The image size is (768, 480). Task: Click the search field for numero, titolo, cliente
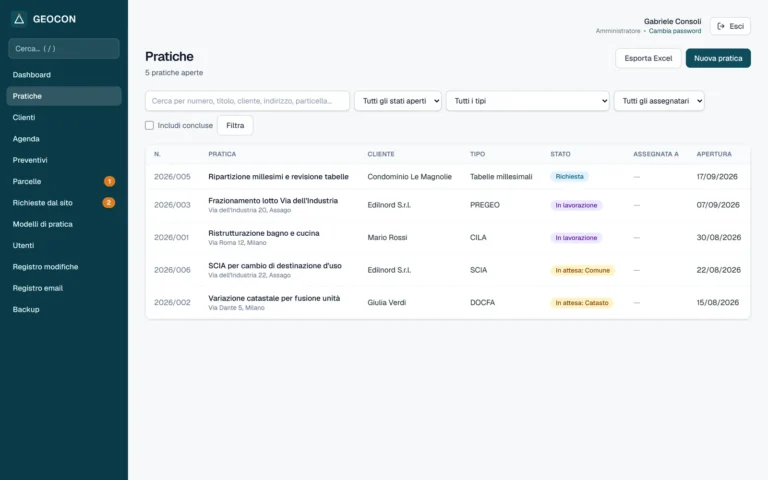pyautogui.click(x=247, y=101)
